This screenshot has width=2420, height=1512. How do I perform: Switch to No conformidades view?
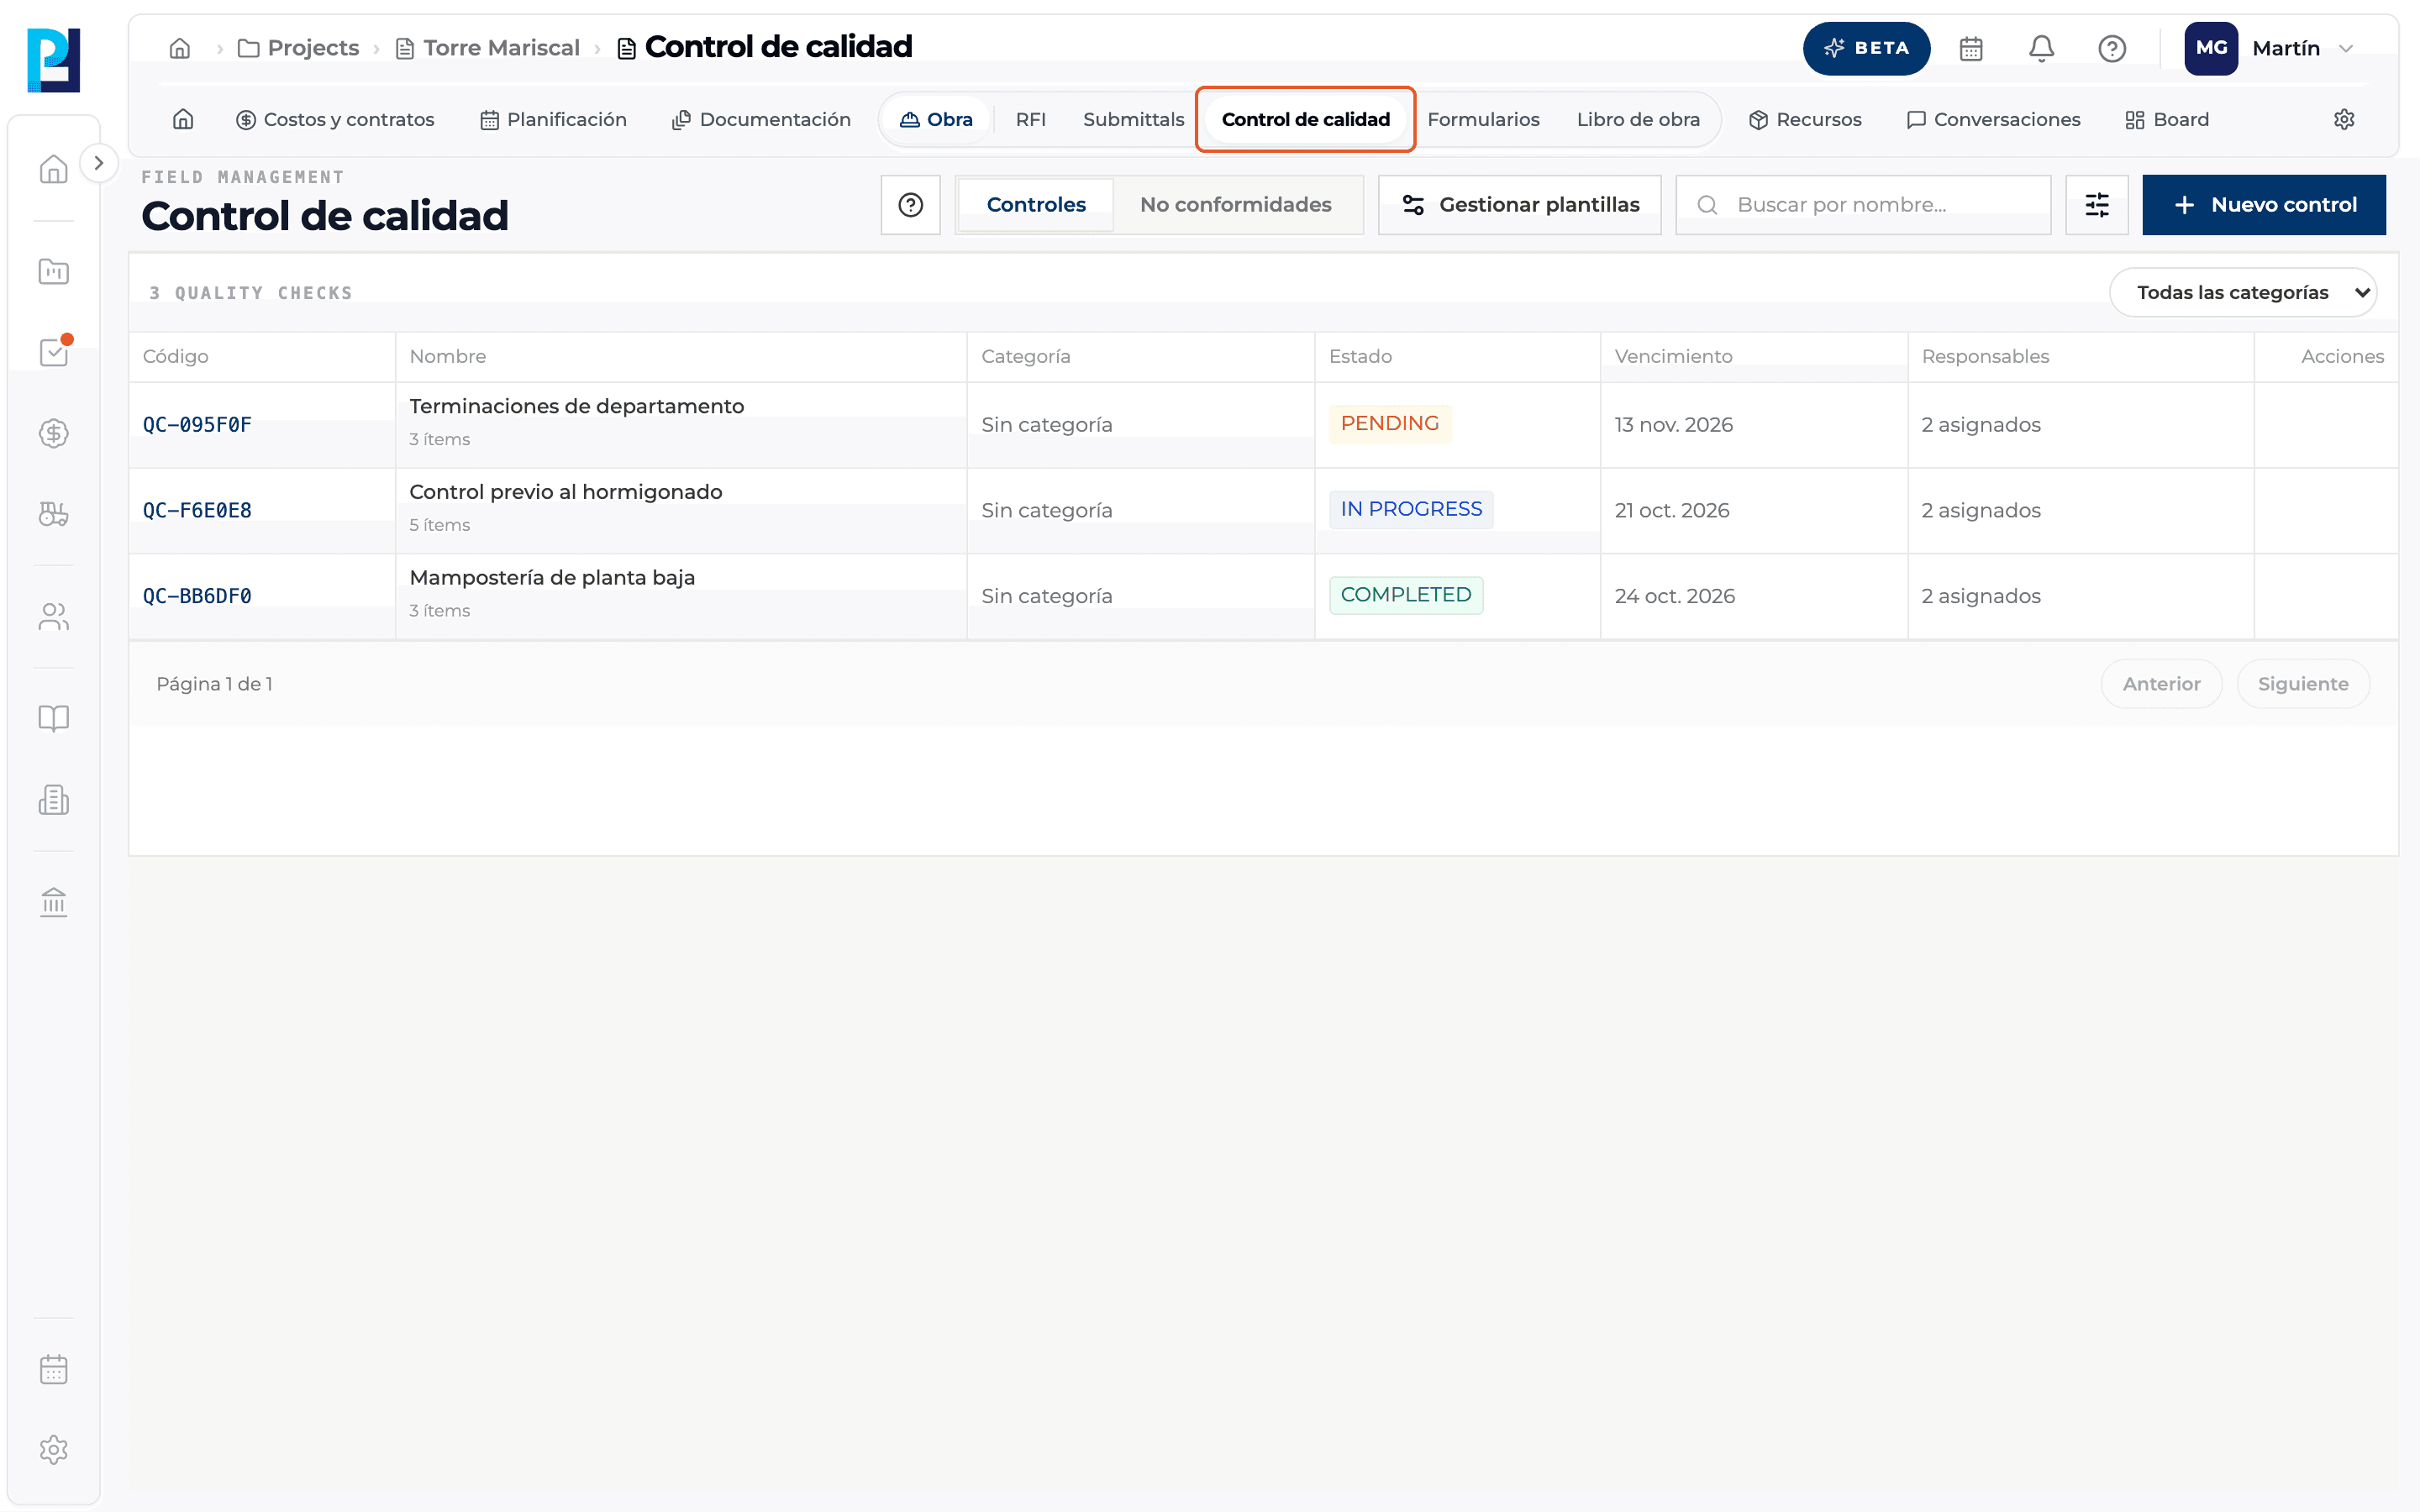click(1235, 205)
